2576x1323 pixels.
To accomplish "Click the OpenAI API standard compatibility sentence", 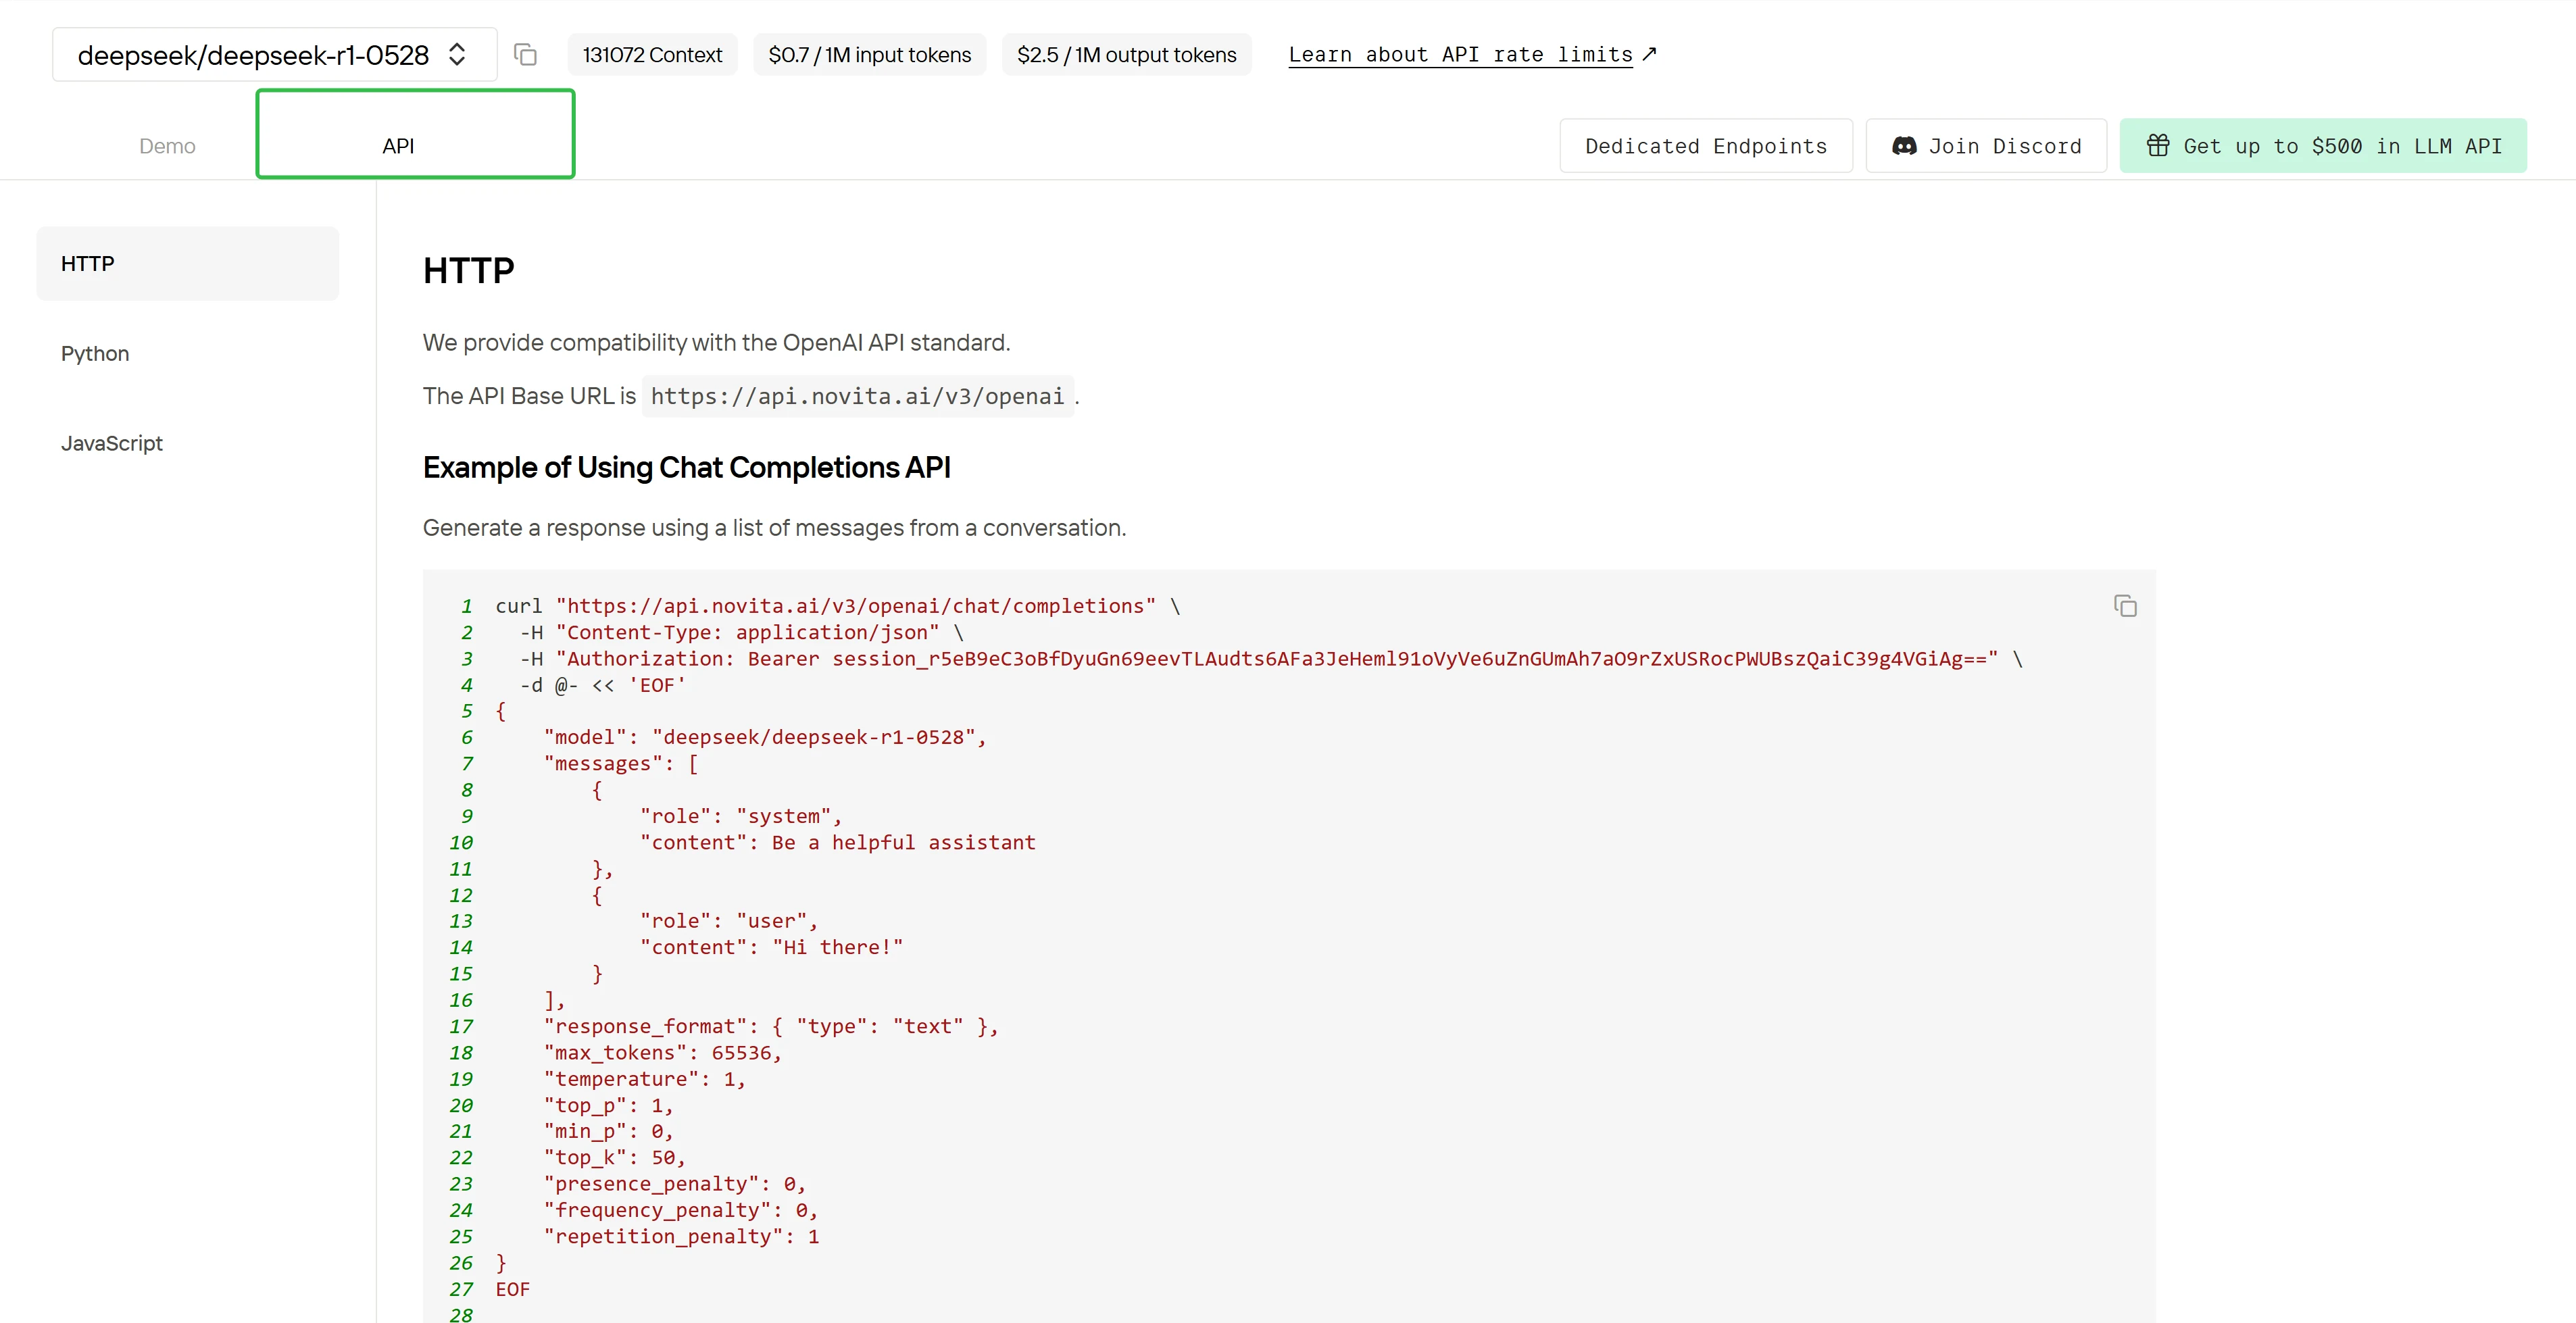I will pos(716,342).
